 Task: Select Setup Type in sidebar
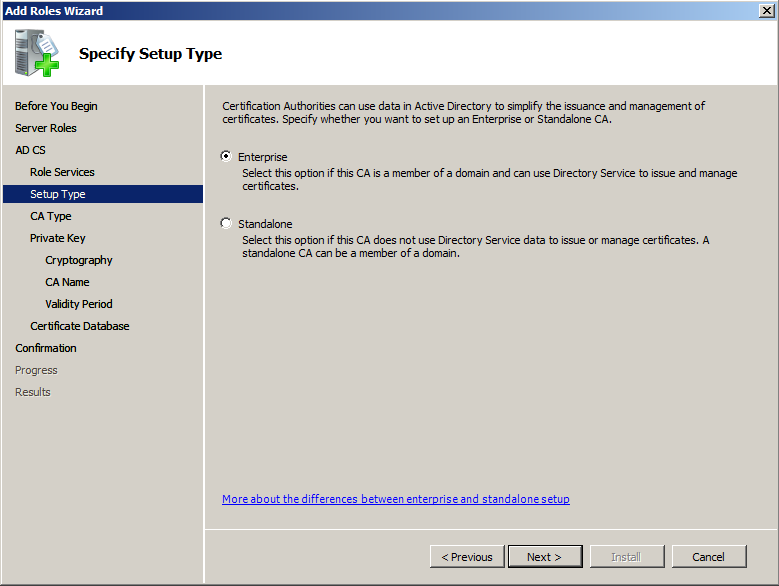click(x=58, y=194)
